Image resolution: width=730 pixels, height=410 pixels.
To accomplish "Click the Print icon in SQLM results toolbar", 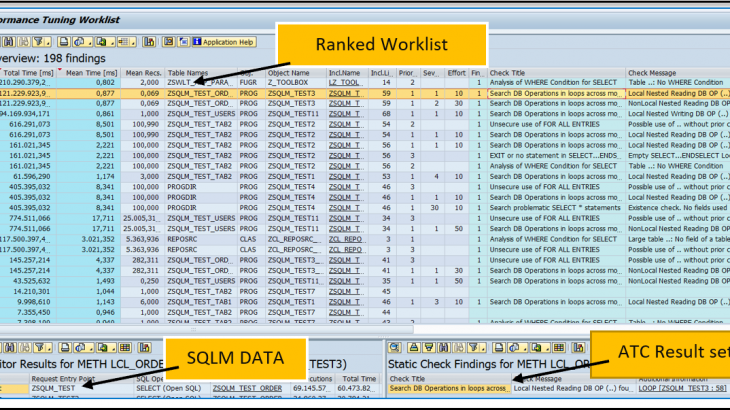I will pos(65,348).
